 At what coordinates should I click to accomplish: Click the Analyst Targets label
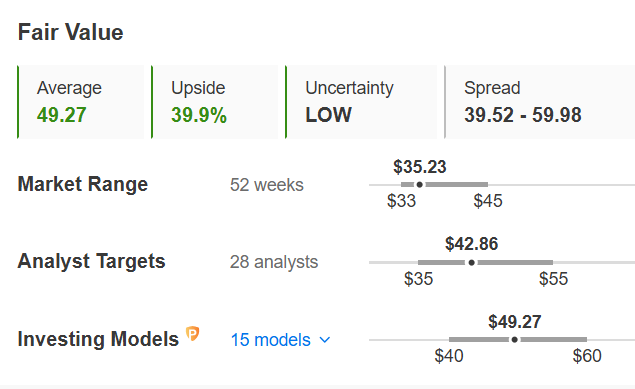point(92,261)
